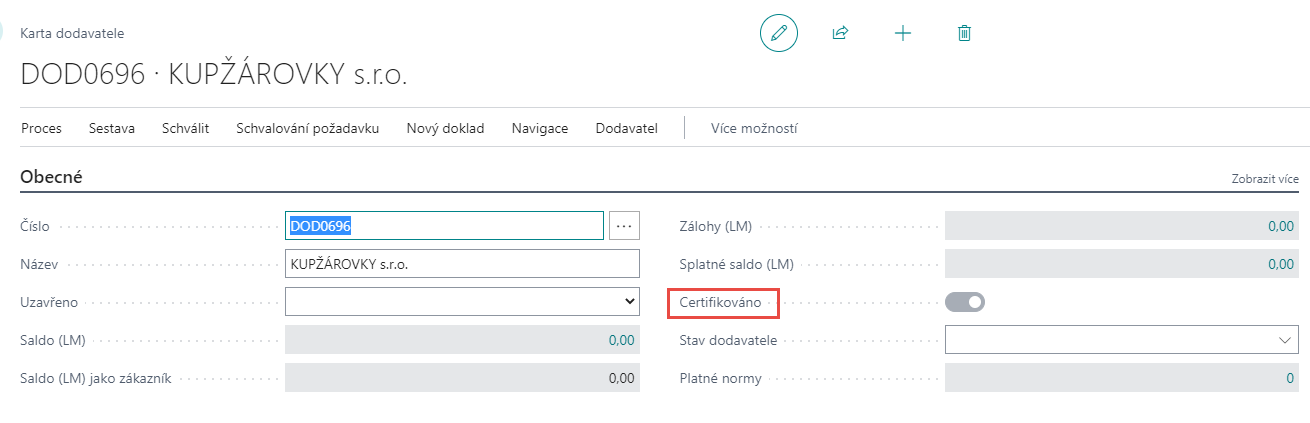Open Schvalování požadavku menu
This screenshot has height=423, width=1310.
[x=307, y=128]
